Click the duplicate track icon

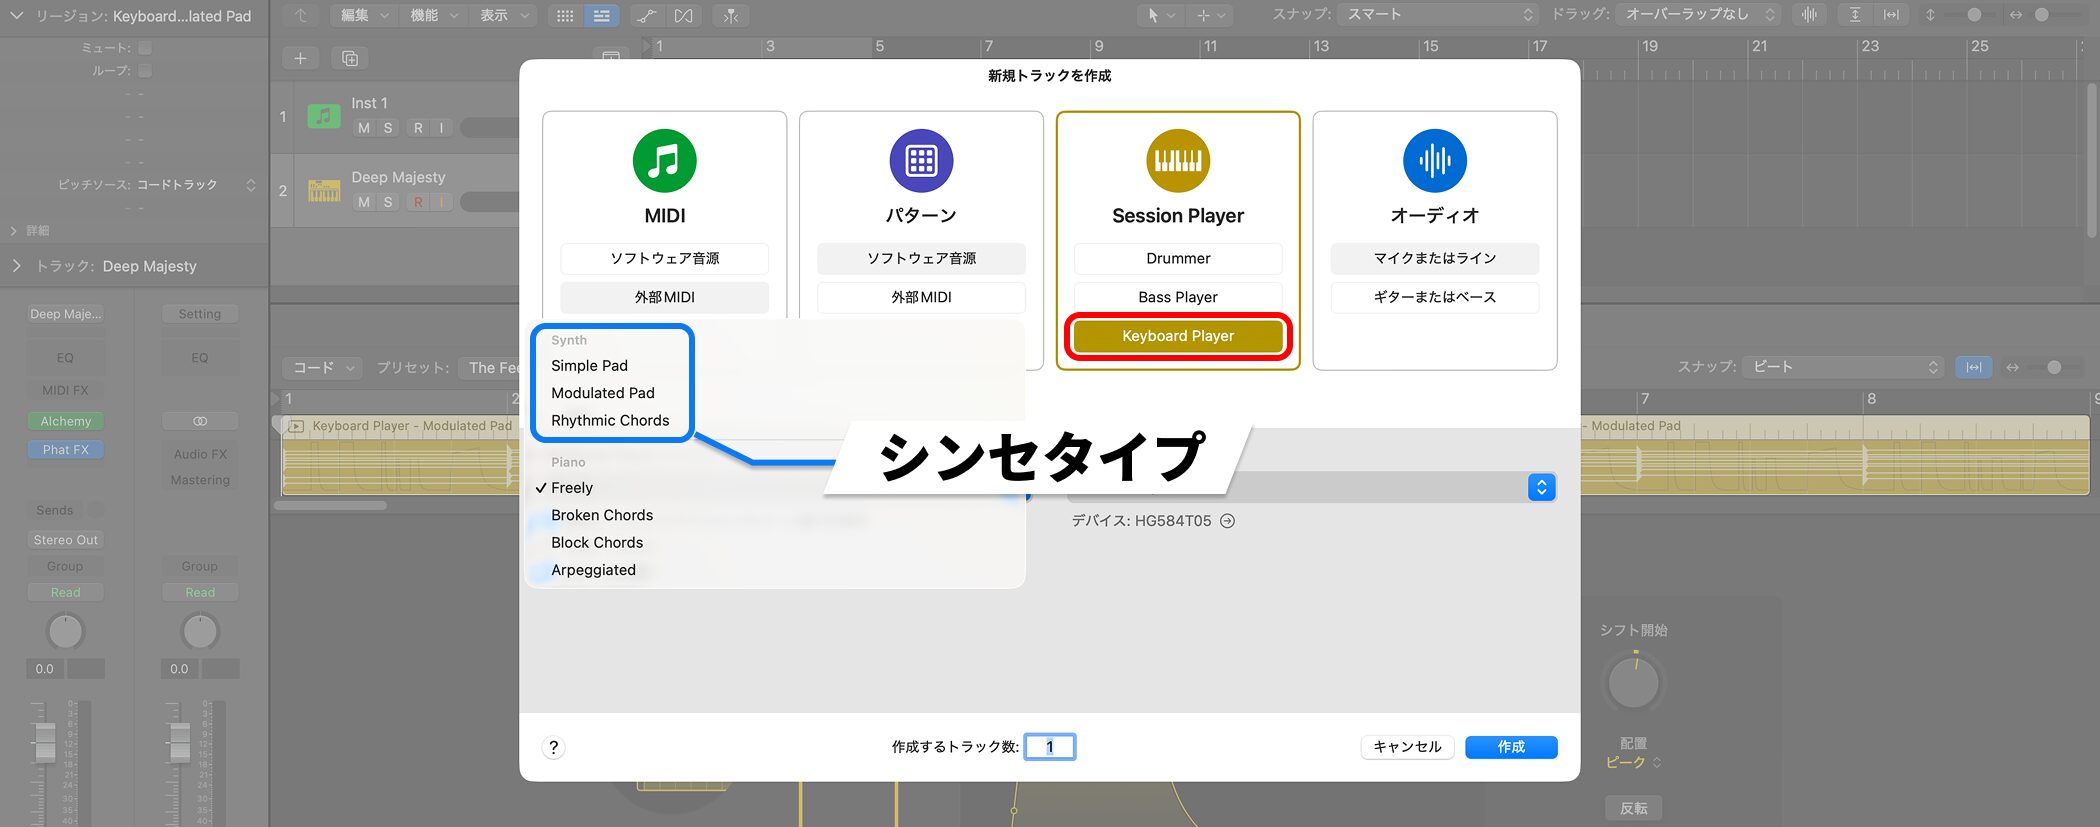coord(350,58)
